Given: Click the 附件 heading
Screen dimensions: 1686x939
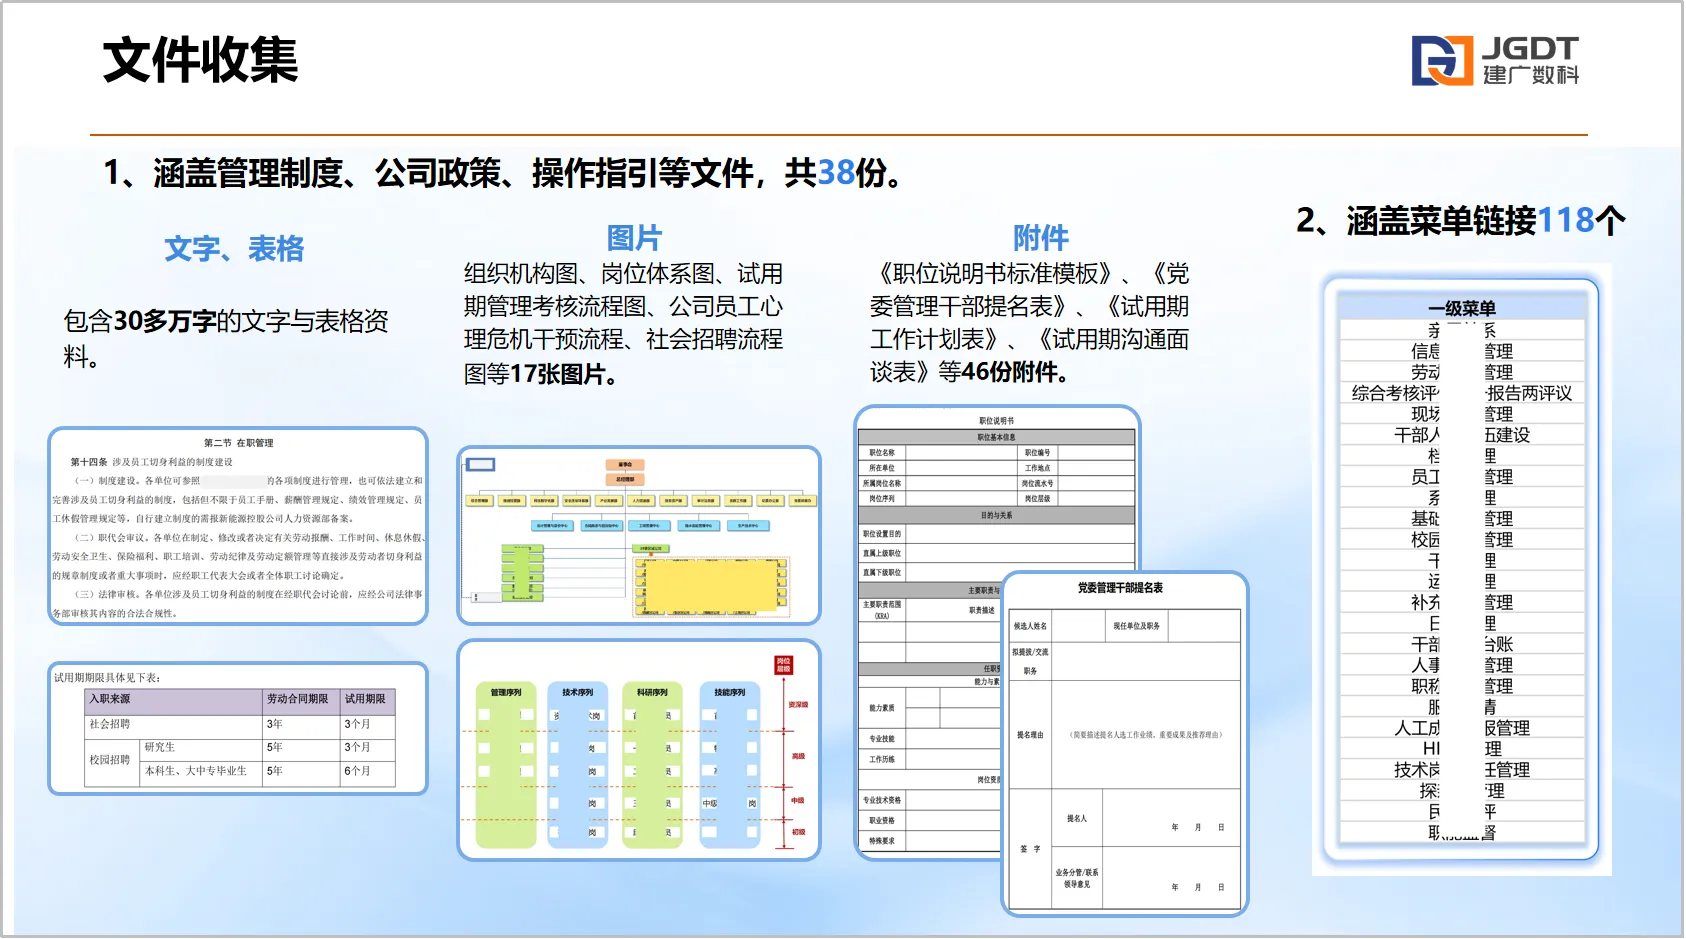Looking at the screenshot, I should [x=1041, y=238].
